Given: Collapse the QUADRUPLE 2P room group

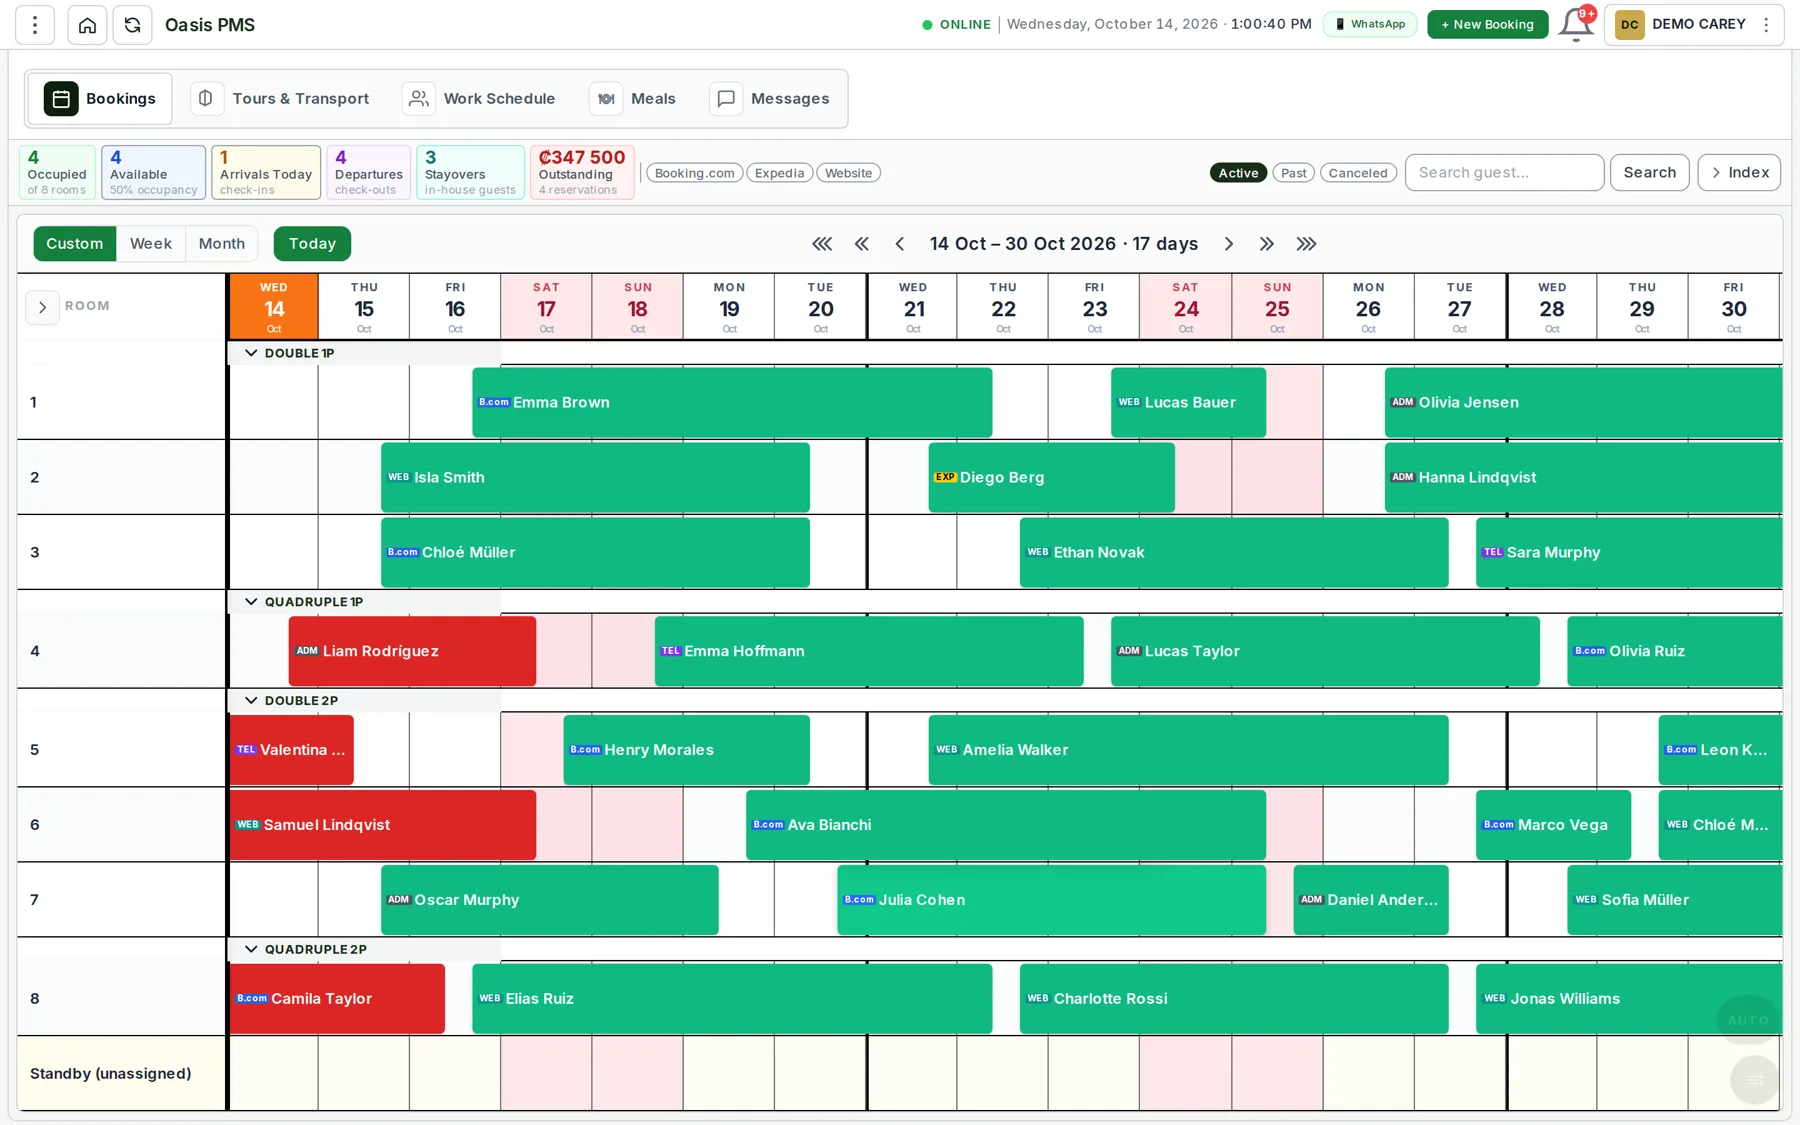Looking at the screenshot, I should click(x=251, y=949).
